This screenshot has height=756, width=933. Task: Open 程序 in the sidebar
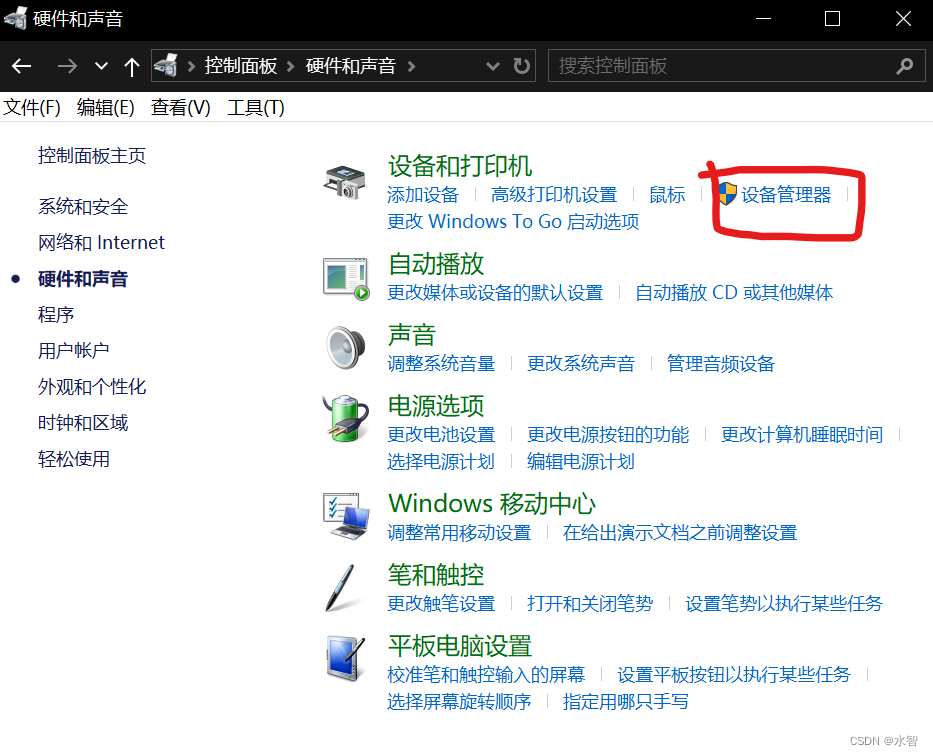56,314
